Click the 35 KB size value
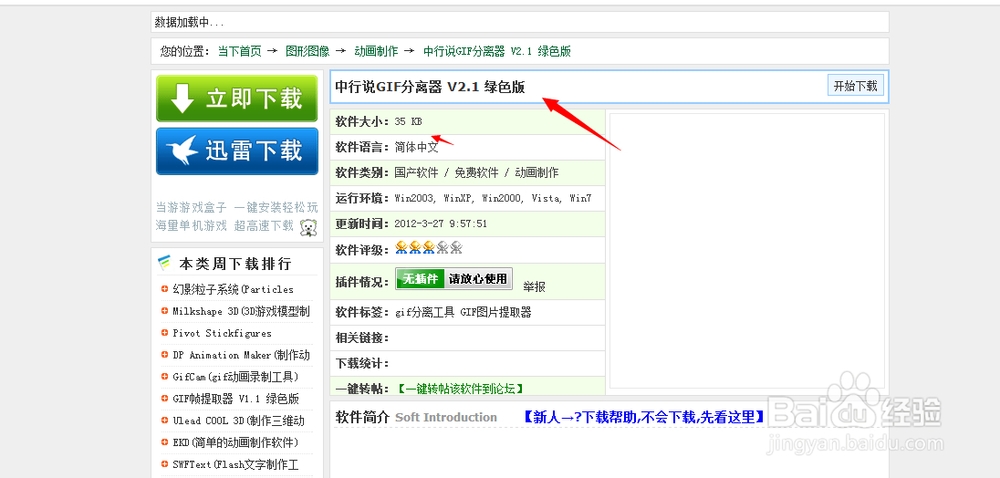This screenshot has height=478, width=1000. click(408, 121)
